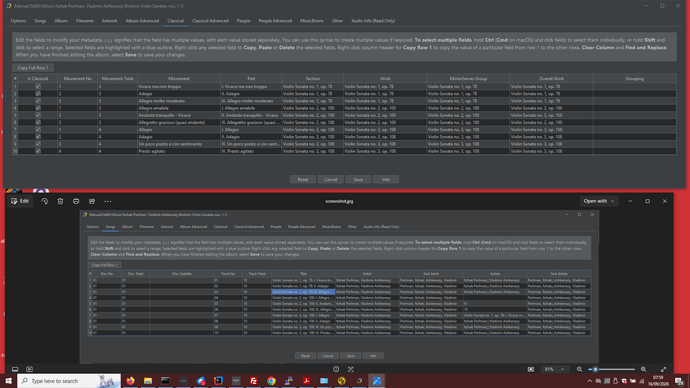
Task: Click the screenshot image in Photos viewer
Action: tap(339, 286)
